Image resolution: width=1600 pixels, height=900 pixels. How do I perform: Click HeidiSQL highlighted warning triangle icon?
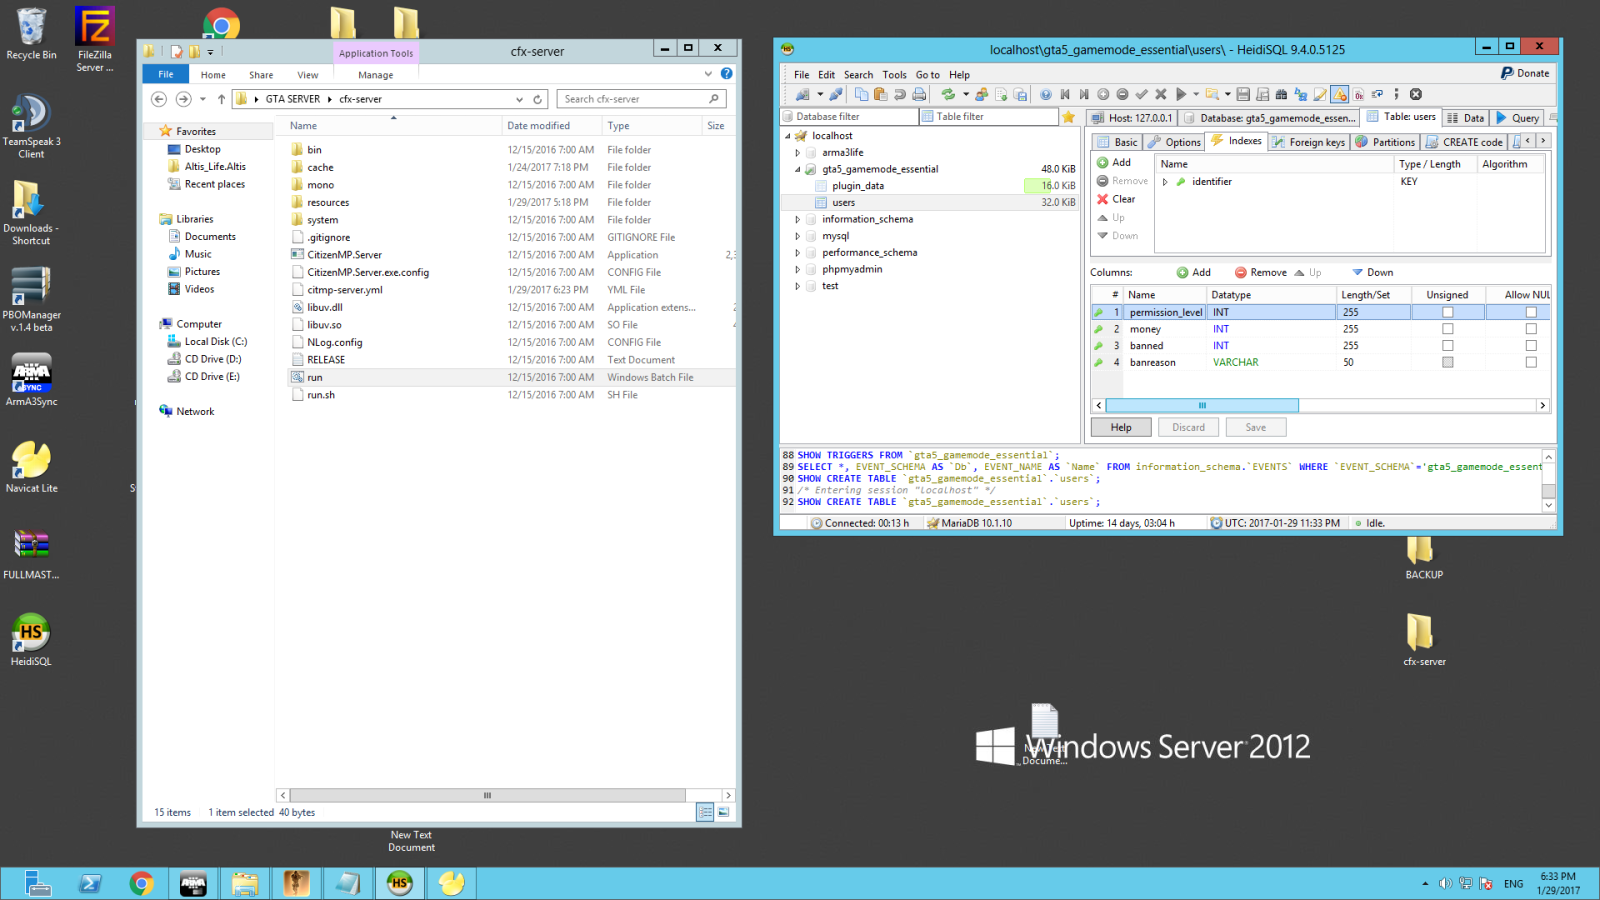1339,94
